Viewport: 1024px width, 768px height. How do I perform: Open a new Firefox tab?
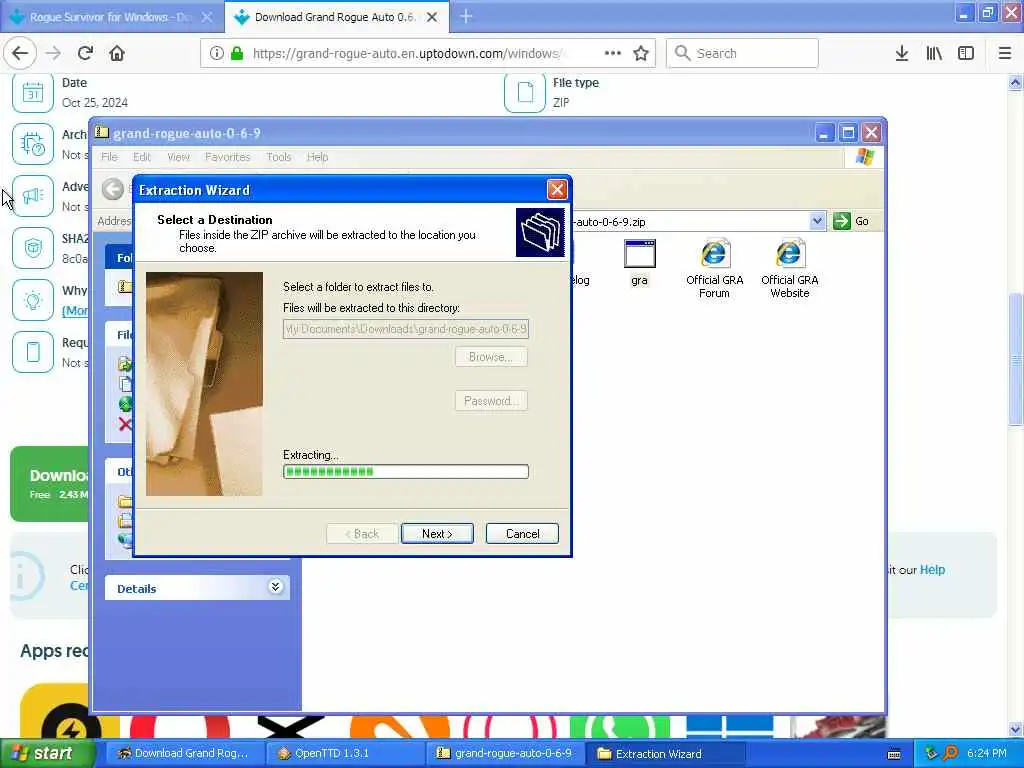point(466,16)
